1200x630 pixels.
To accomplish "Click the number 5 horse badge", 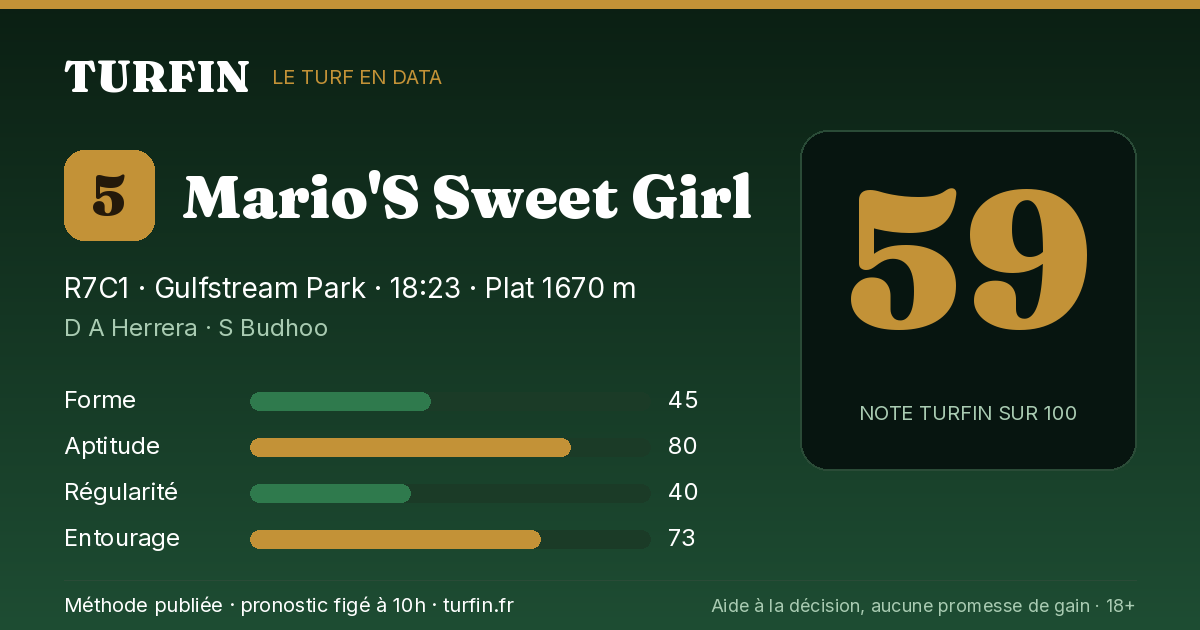I will coord(109,195).
